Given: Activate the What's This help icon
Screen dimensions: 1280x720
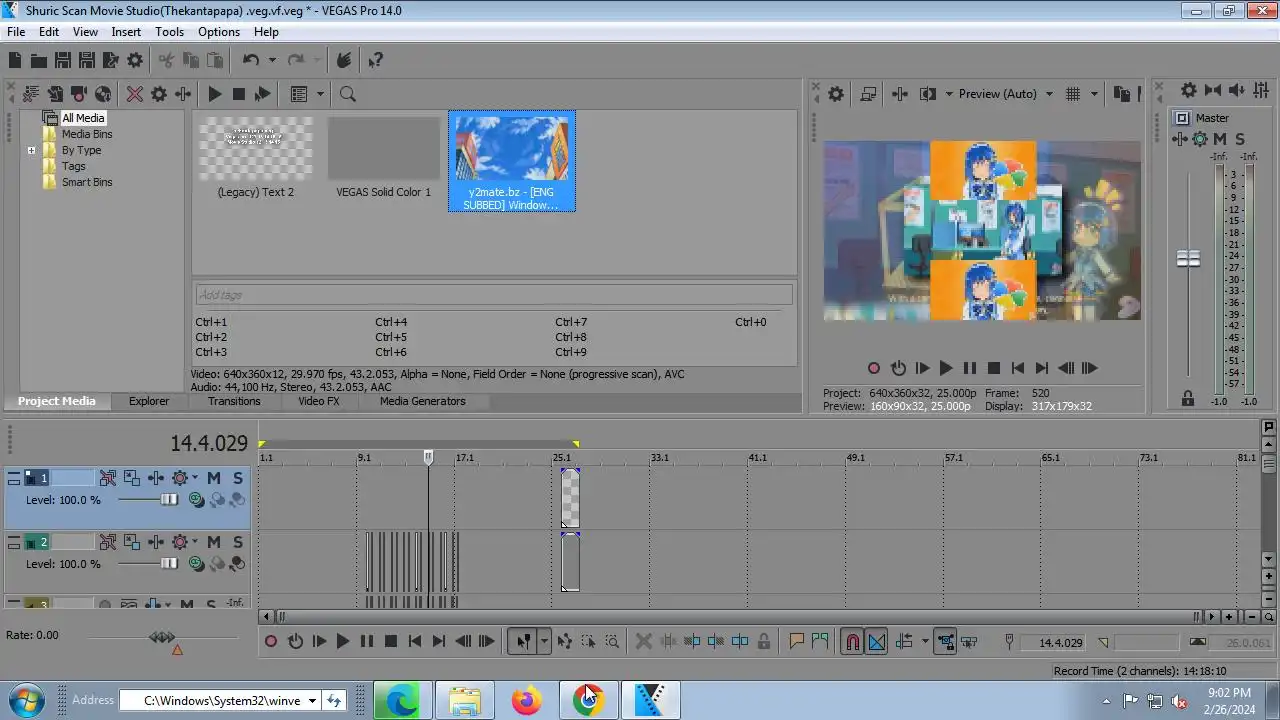Looking at the screenshot, I should pos(376,60).
